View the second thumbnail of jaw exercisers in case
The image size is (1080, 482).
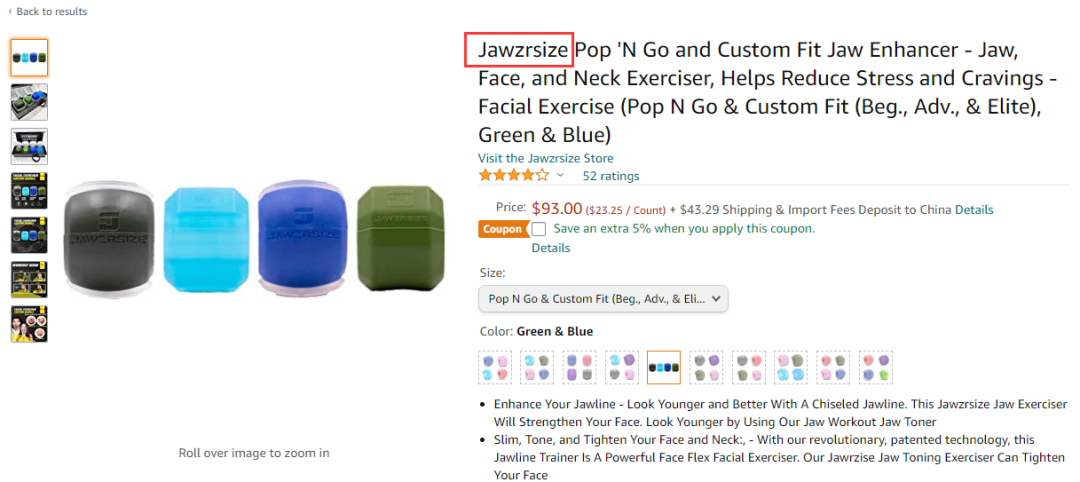click(29, 102)
